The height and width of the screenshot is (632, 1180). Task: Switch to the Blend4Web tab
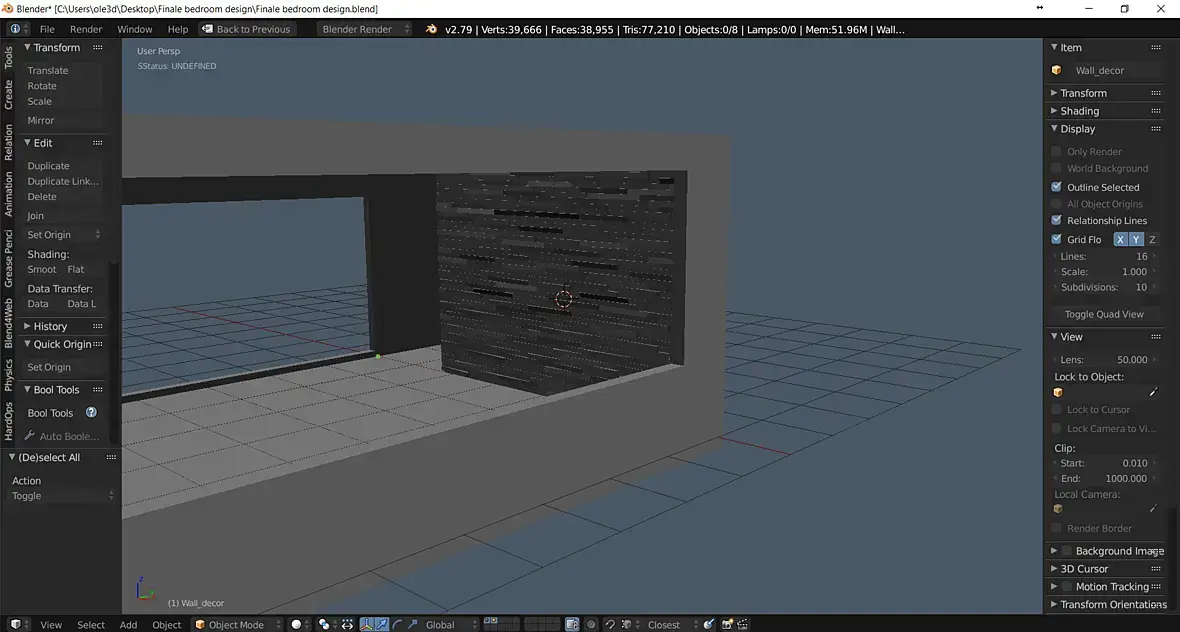coord(8,324)
